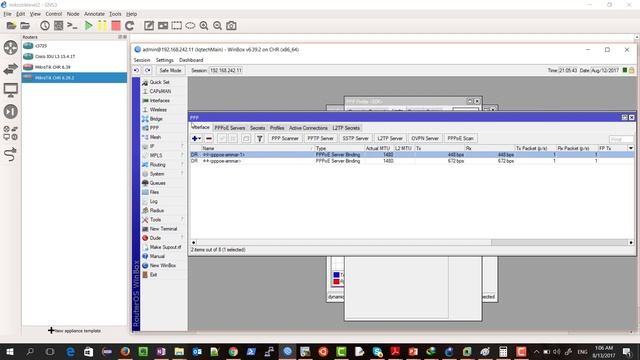Switch to the PPPoE Servers tab
640x360 pixels.
coord(229,128)
